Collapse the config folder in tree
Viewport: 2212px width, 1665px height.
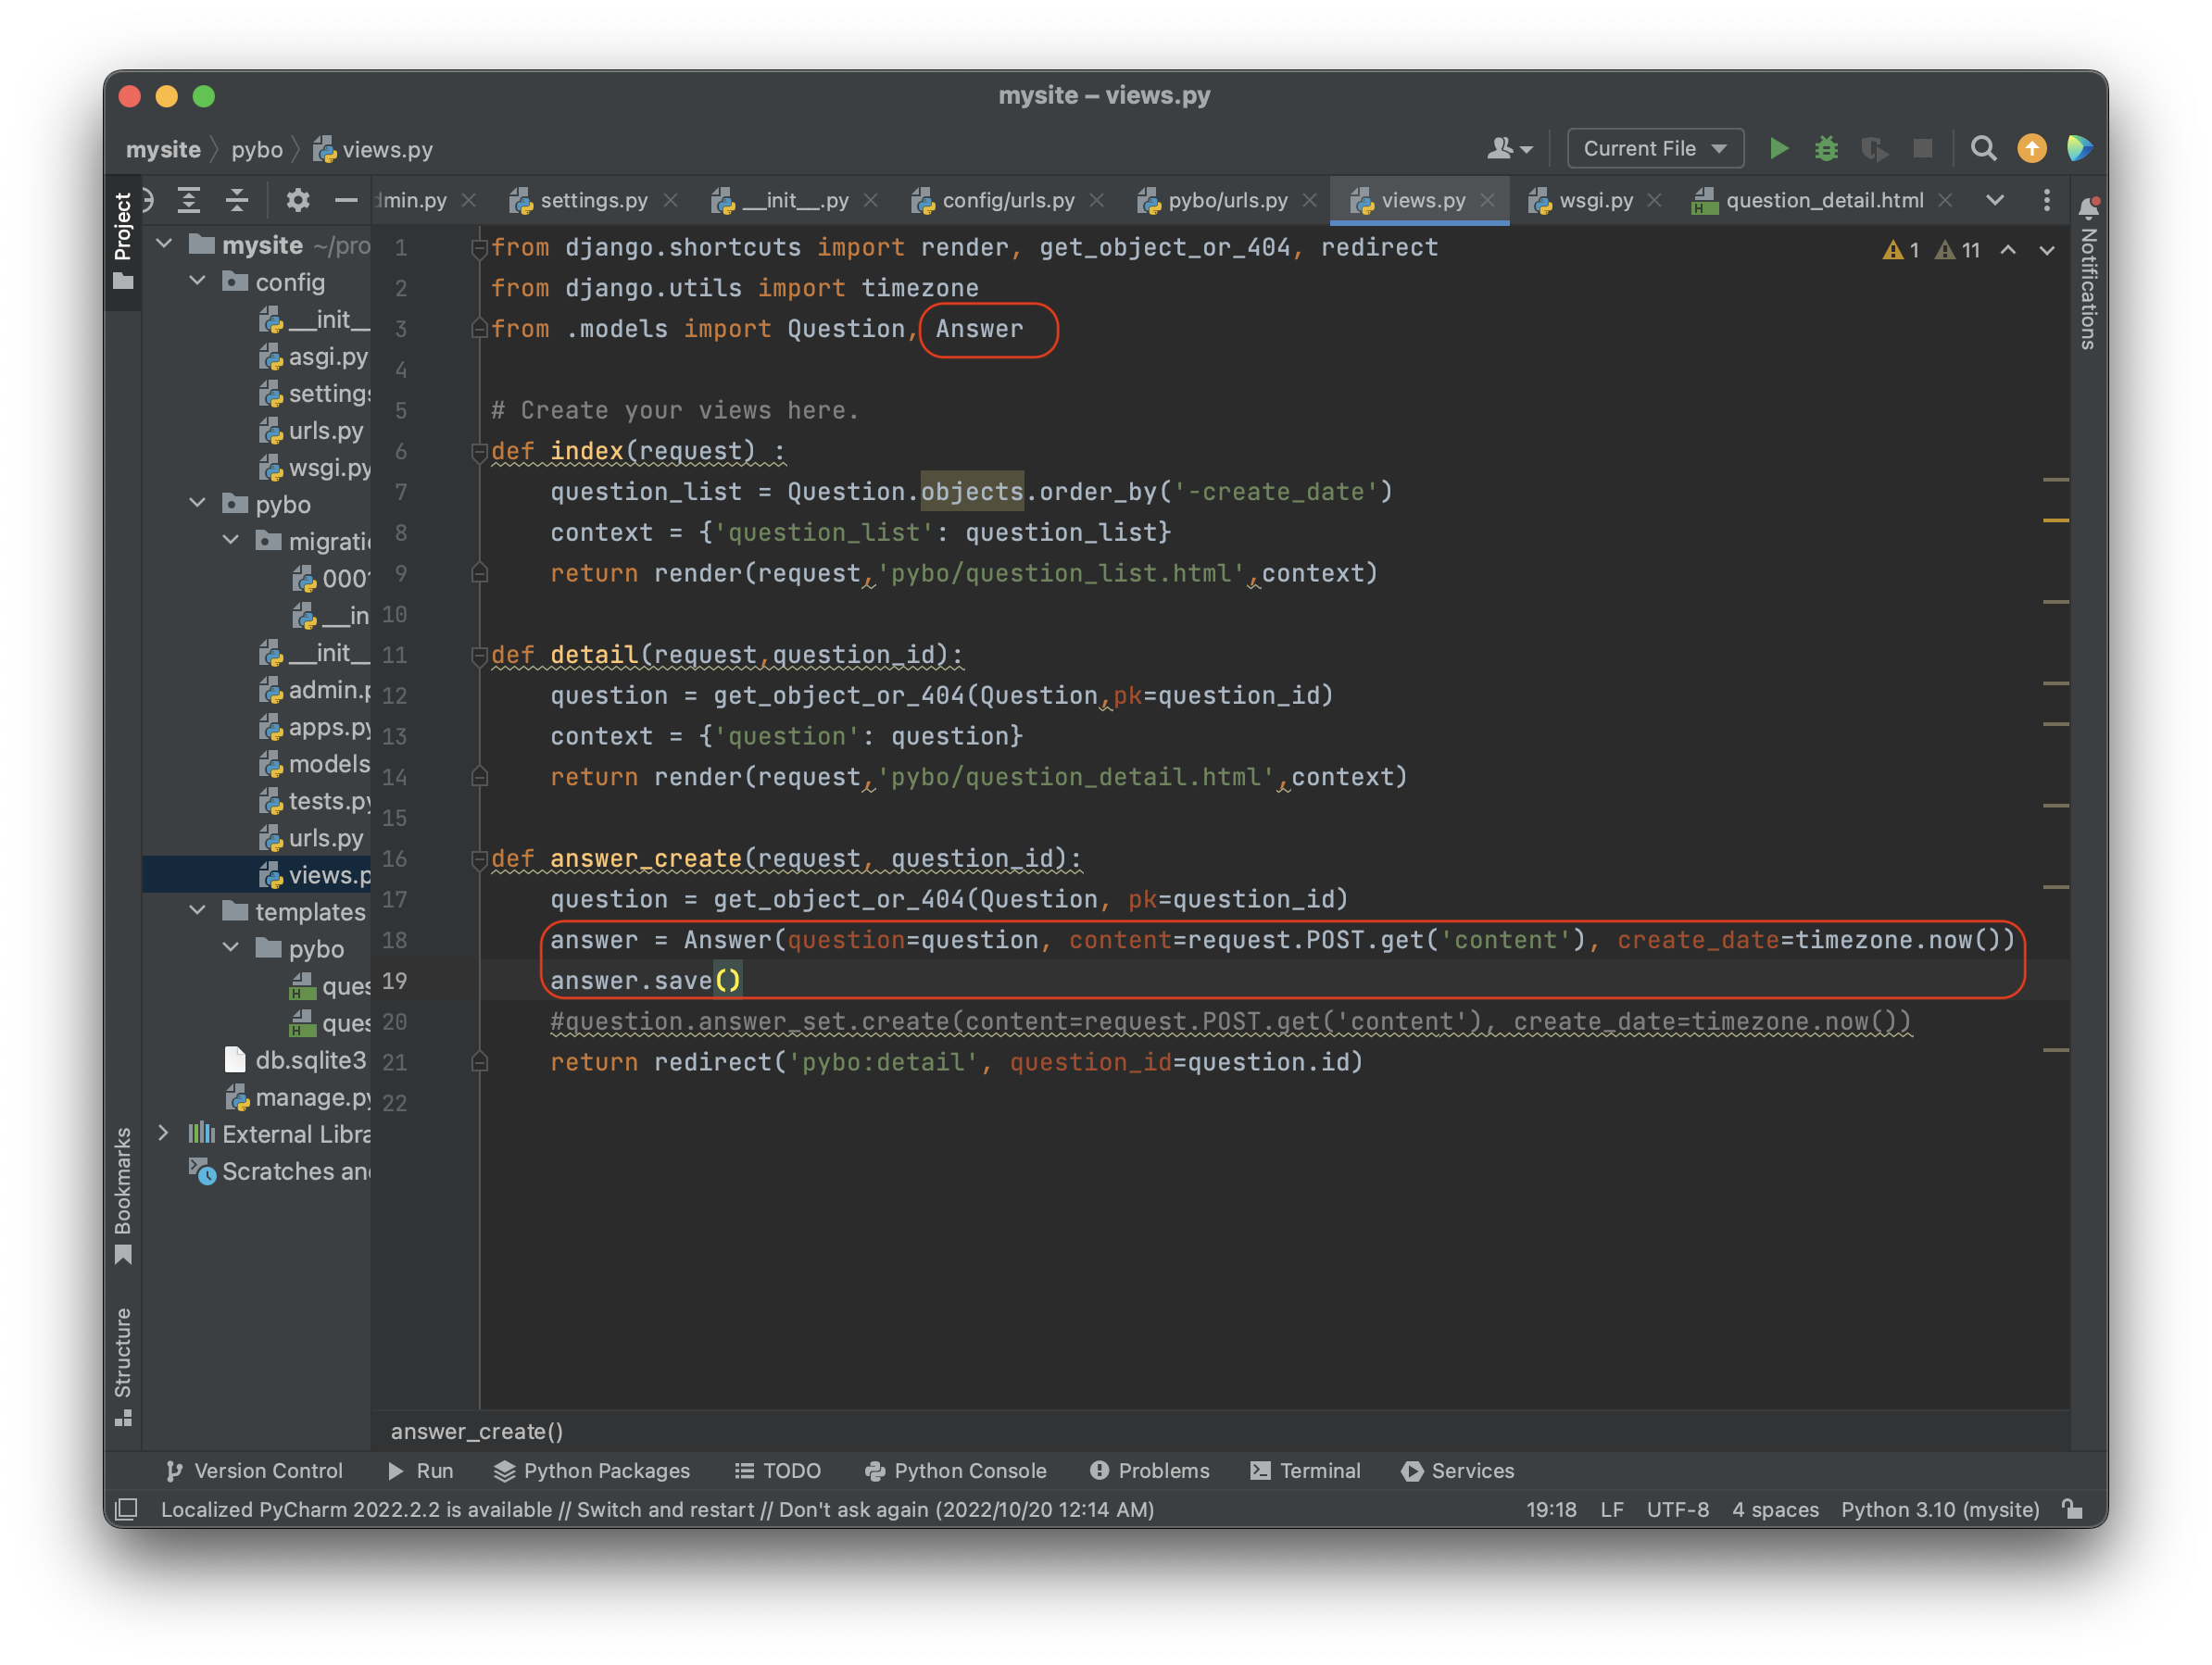[198, 282]
